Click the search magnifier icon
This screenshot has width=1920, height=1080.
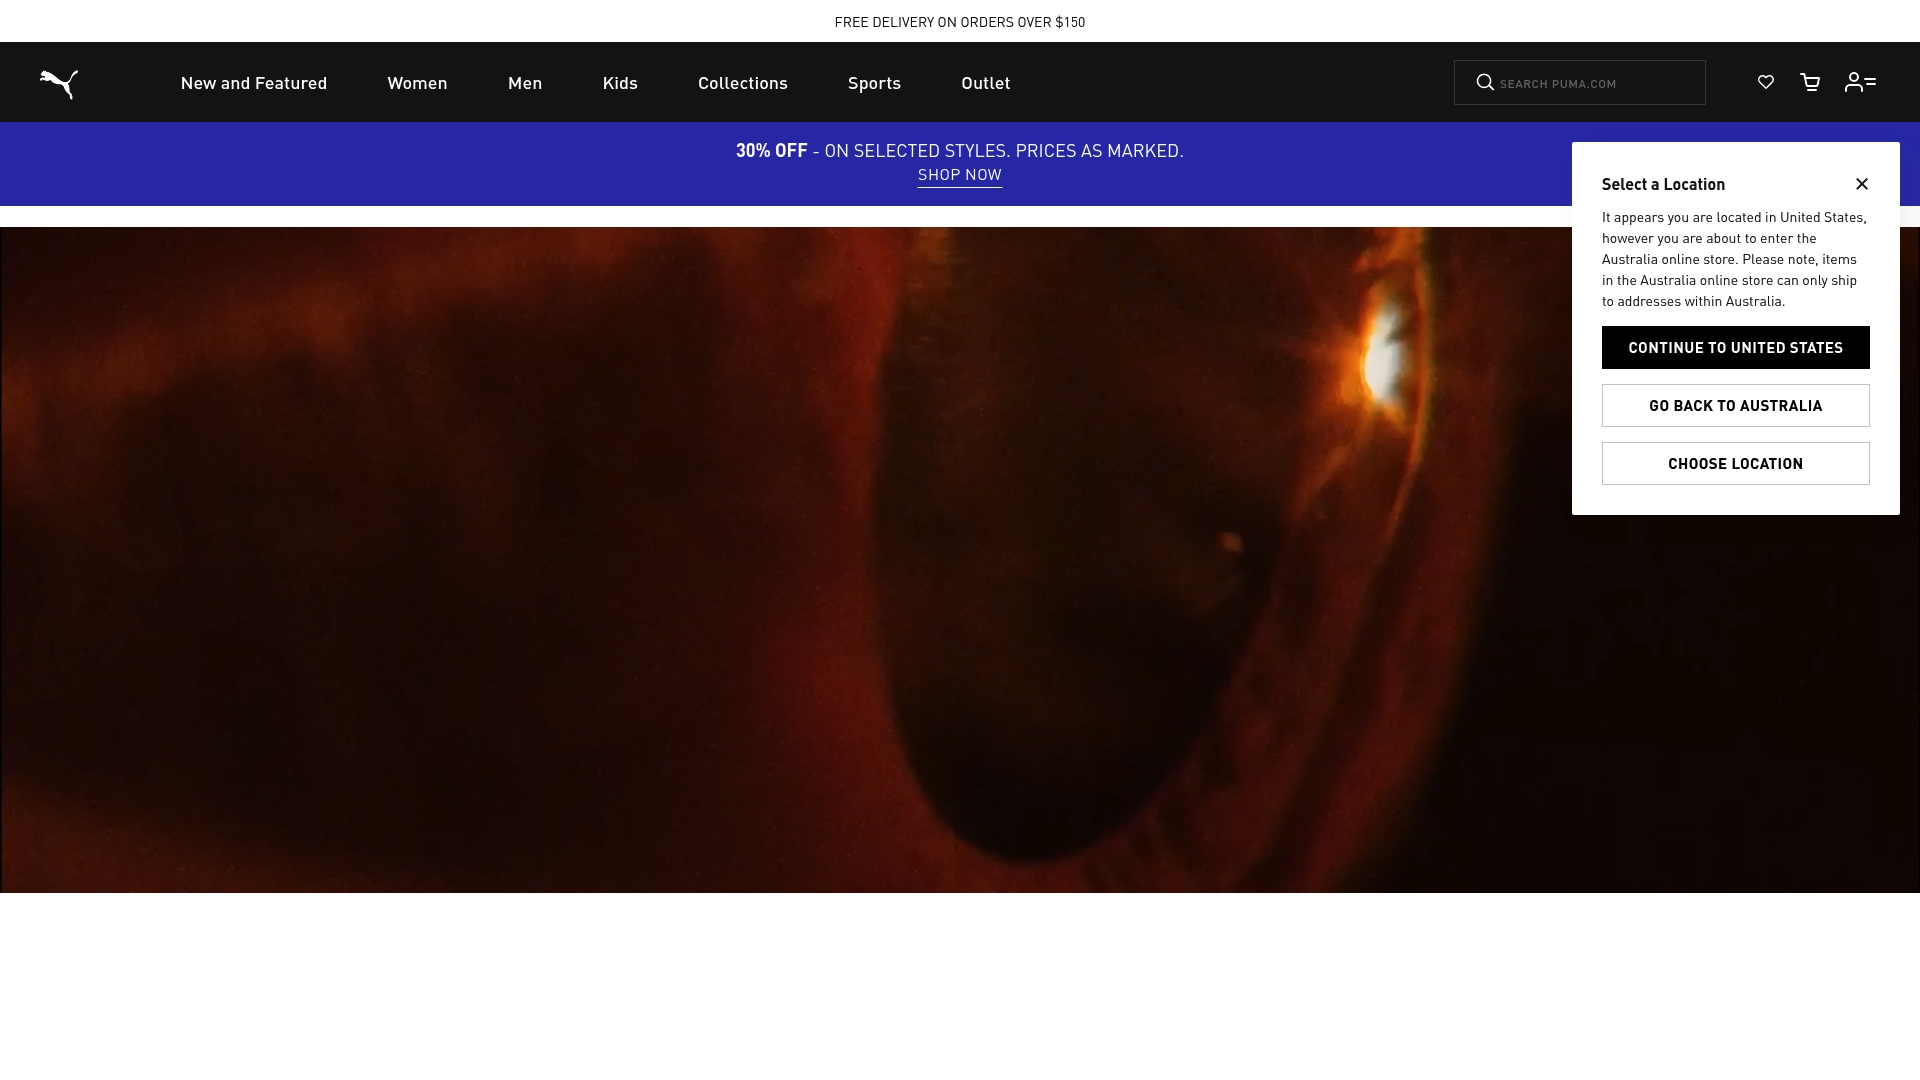click(x=1485, y=82)
